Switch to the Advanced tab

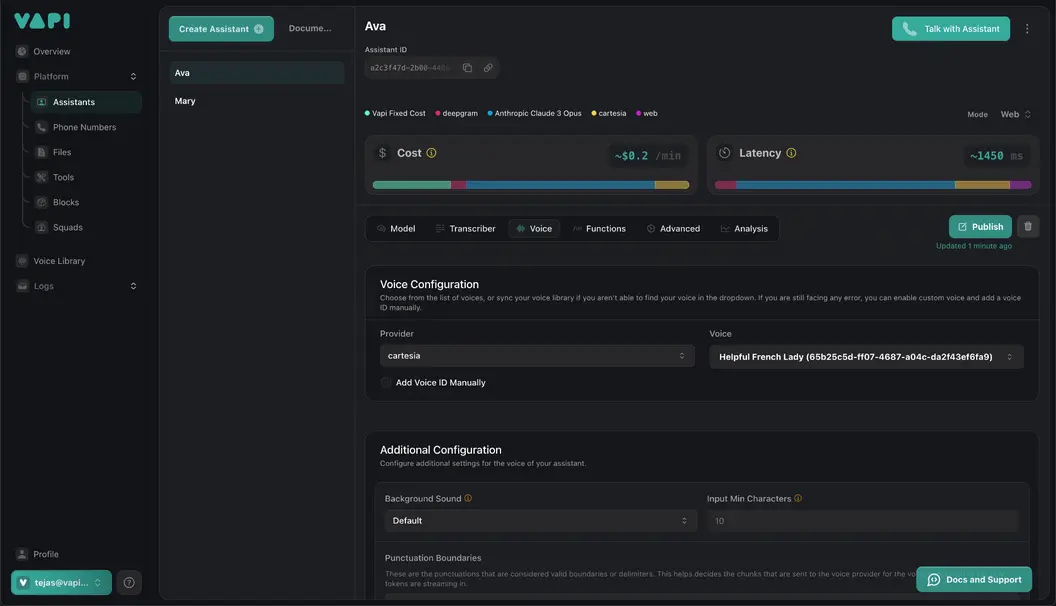pos(673,229)
